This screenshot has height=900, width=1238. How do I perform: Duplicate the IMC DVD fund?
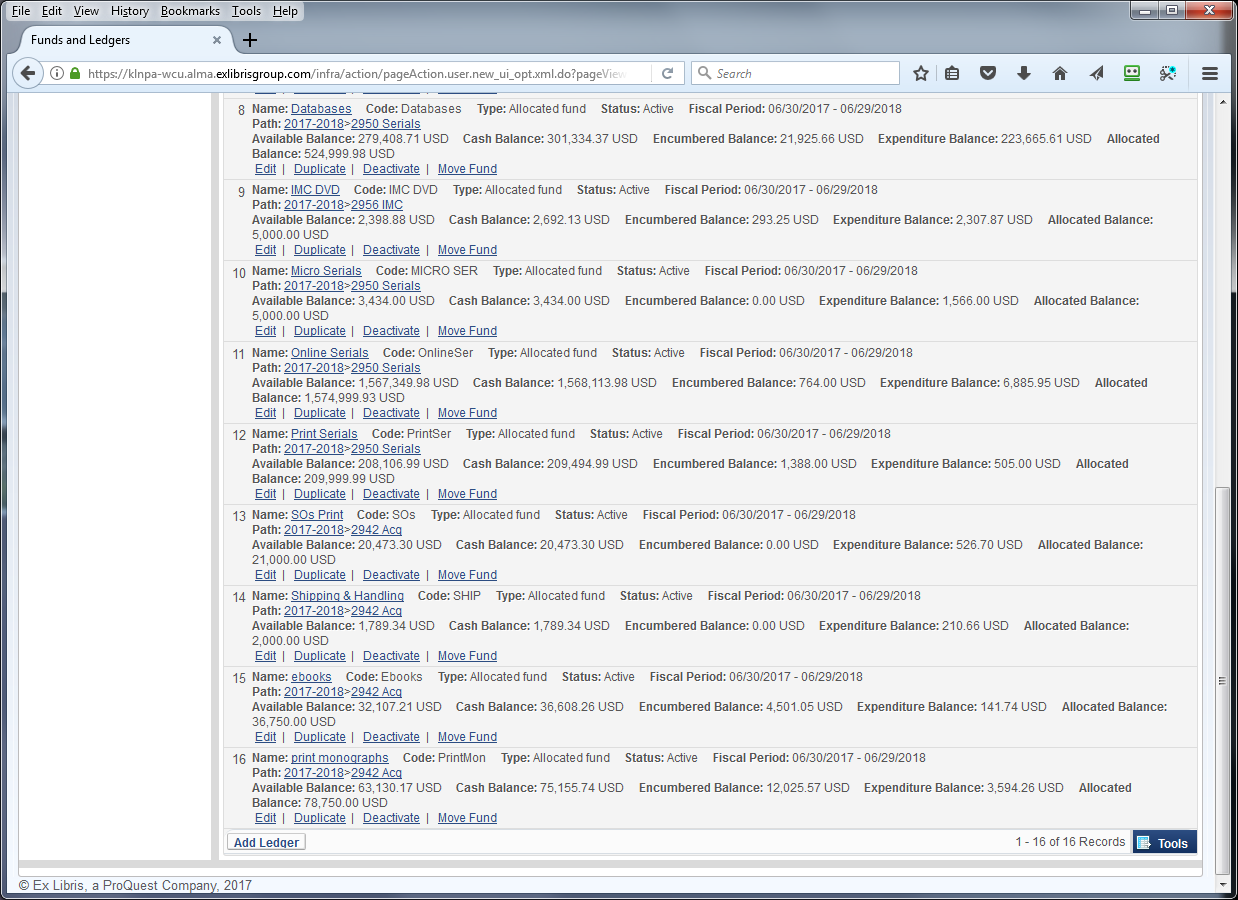tap(320, 250)
